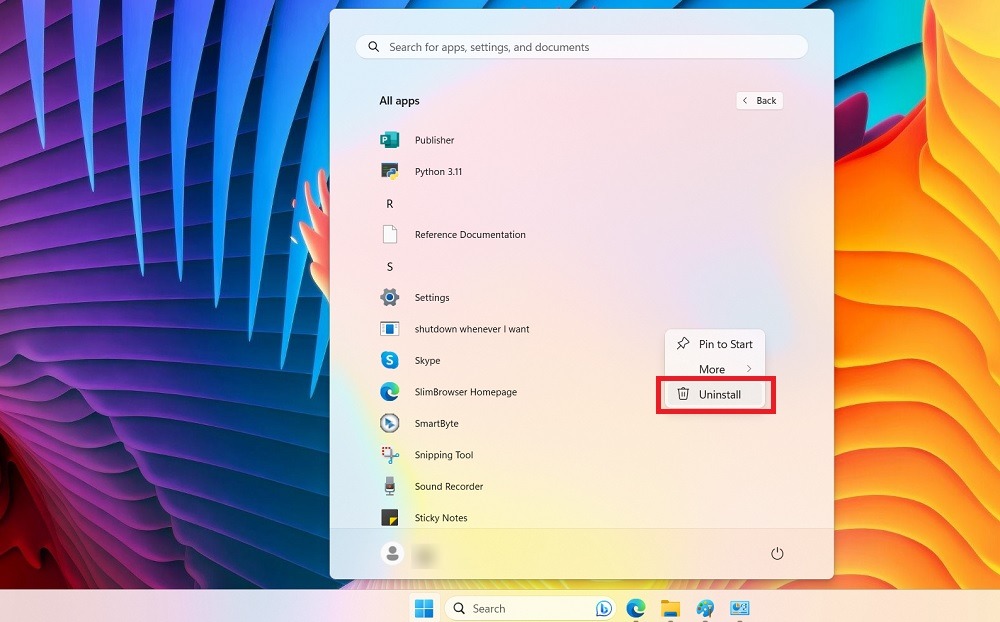The width and height of the screenshot is (1000, 622).
Task: Open the Snipping Tool
Action: pos(443,455)
